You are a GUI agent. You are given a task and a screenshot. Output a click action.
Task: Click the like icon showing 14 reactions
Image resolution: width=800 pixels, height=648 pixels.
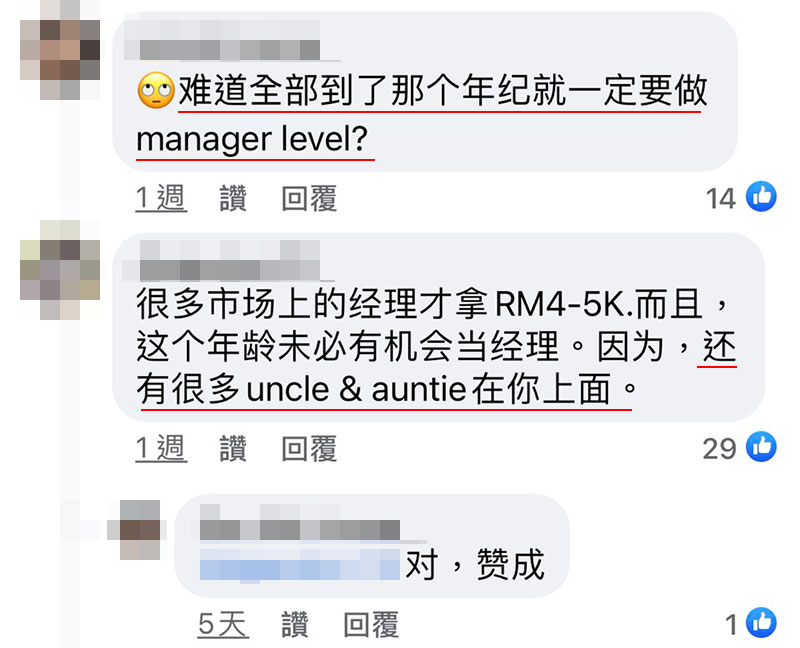(761, 196)
